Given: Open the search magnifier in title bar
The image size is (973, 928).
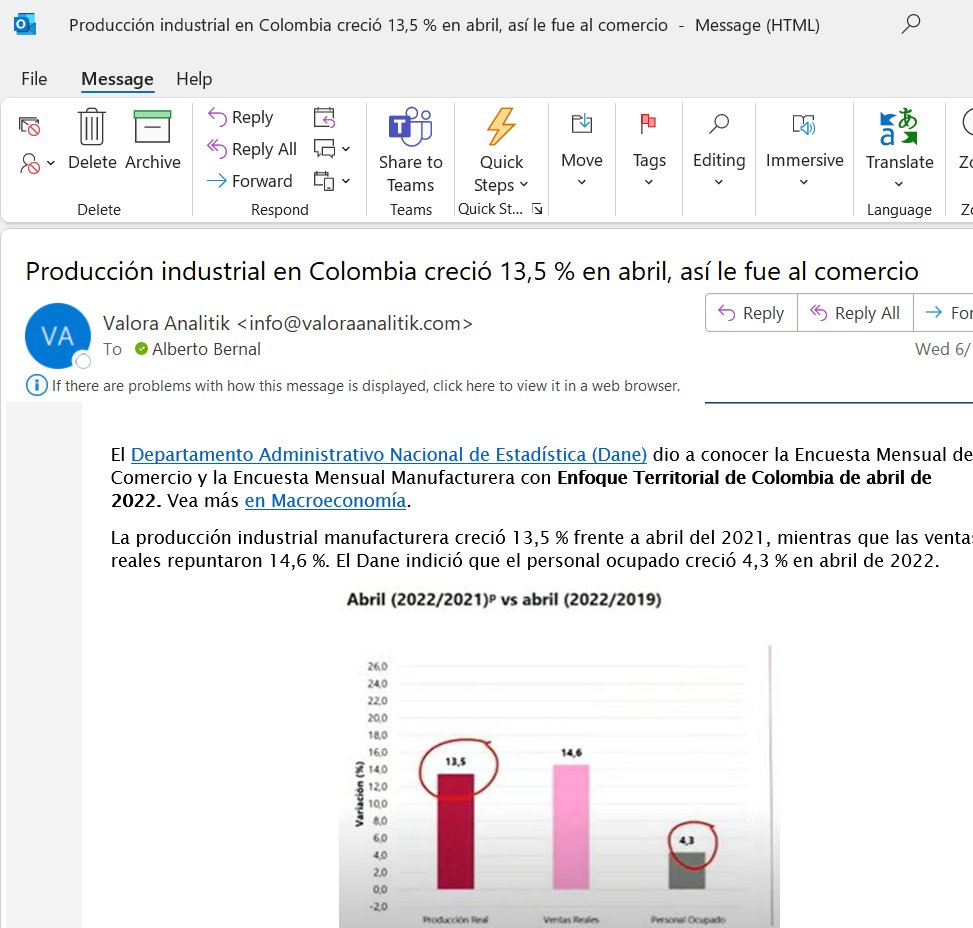Looking at the screenshot, I should (x=910, y=24).
